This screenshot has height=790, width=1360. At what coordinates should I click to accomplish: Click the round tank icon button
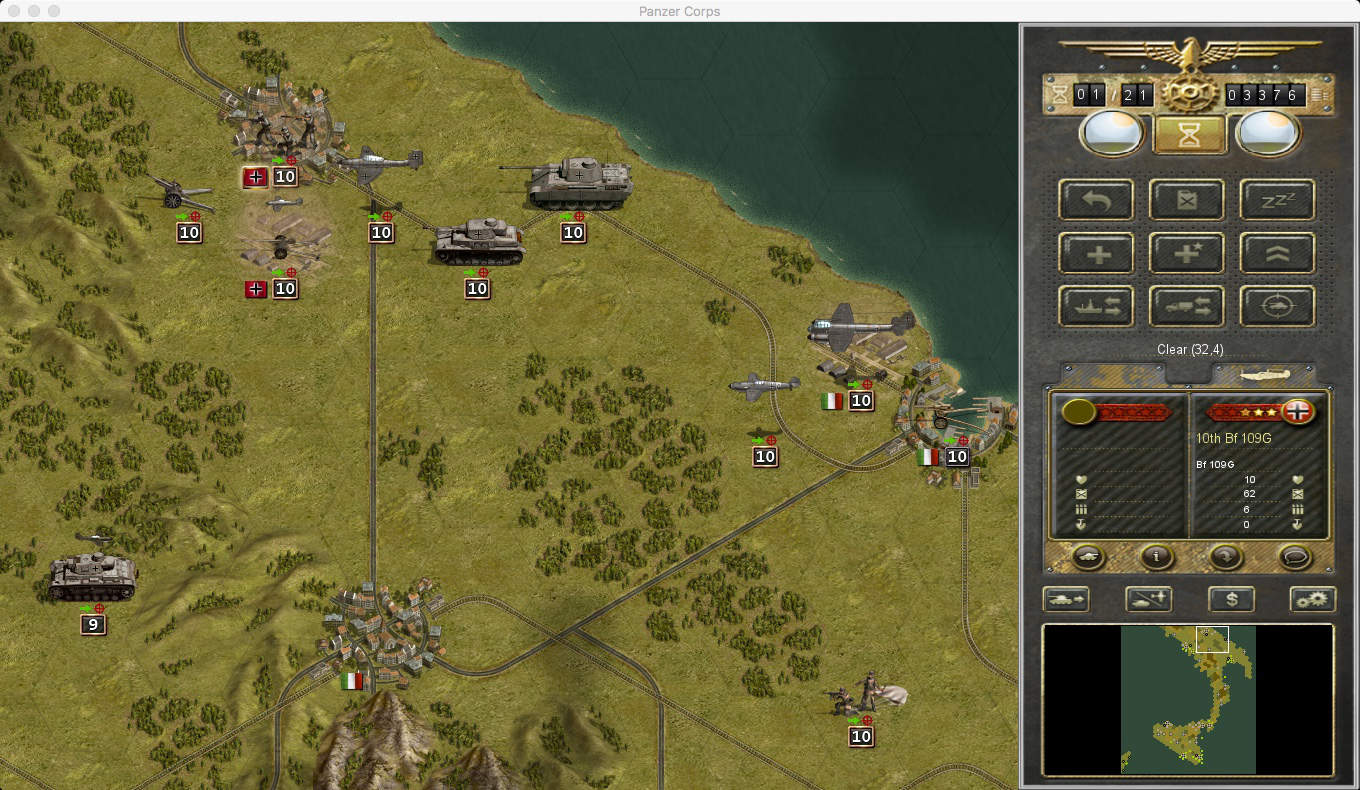click(1088, 557)
